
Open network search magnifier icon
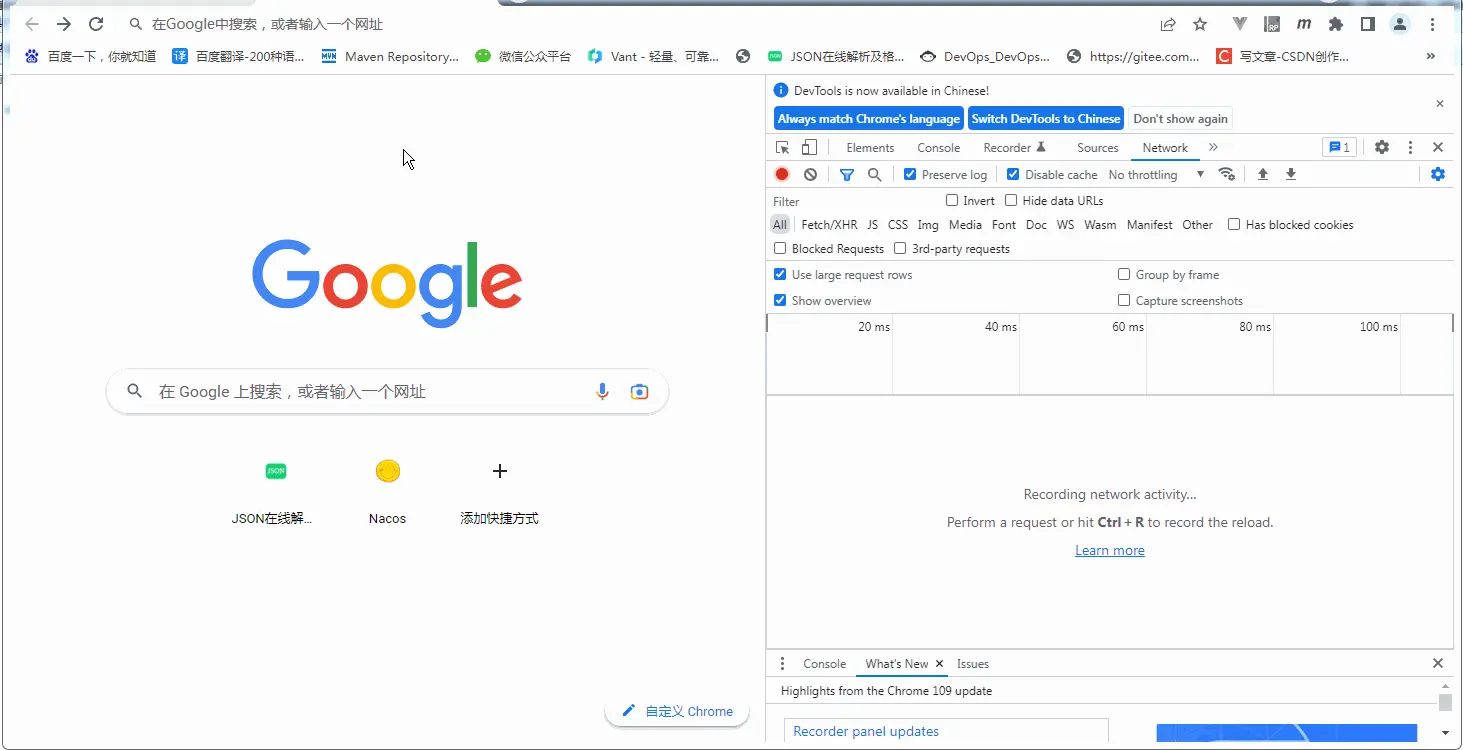pyautogui.click(x=875, y=174)
